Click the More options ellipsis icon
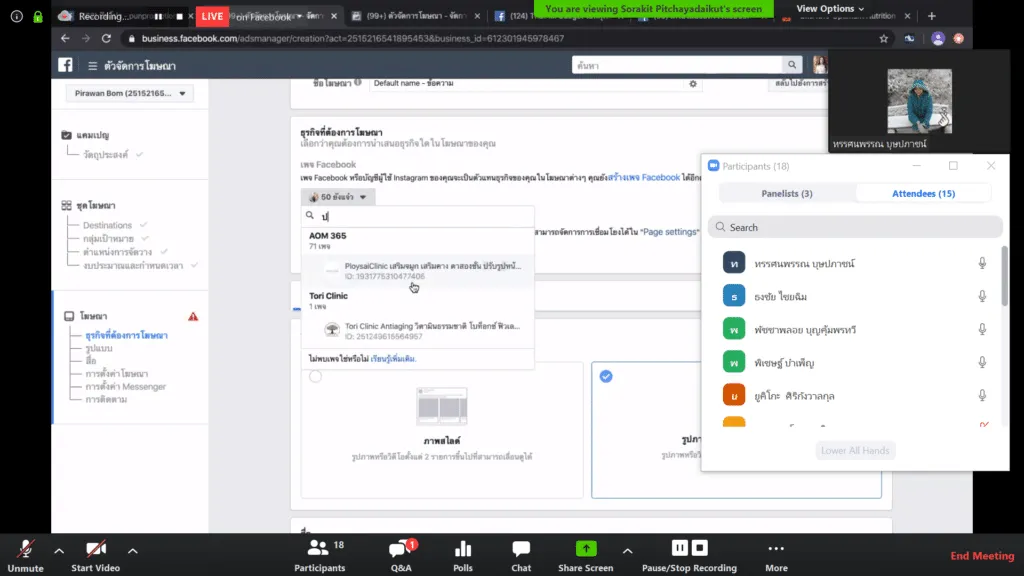Screen dimensions: 1024x576 pyautogui.click(x=776, y=549)
